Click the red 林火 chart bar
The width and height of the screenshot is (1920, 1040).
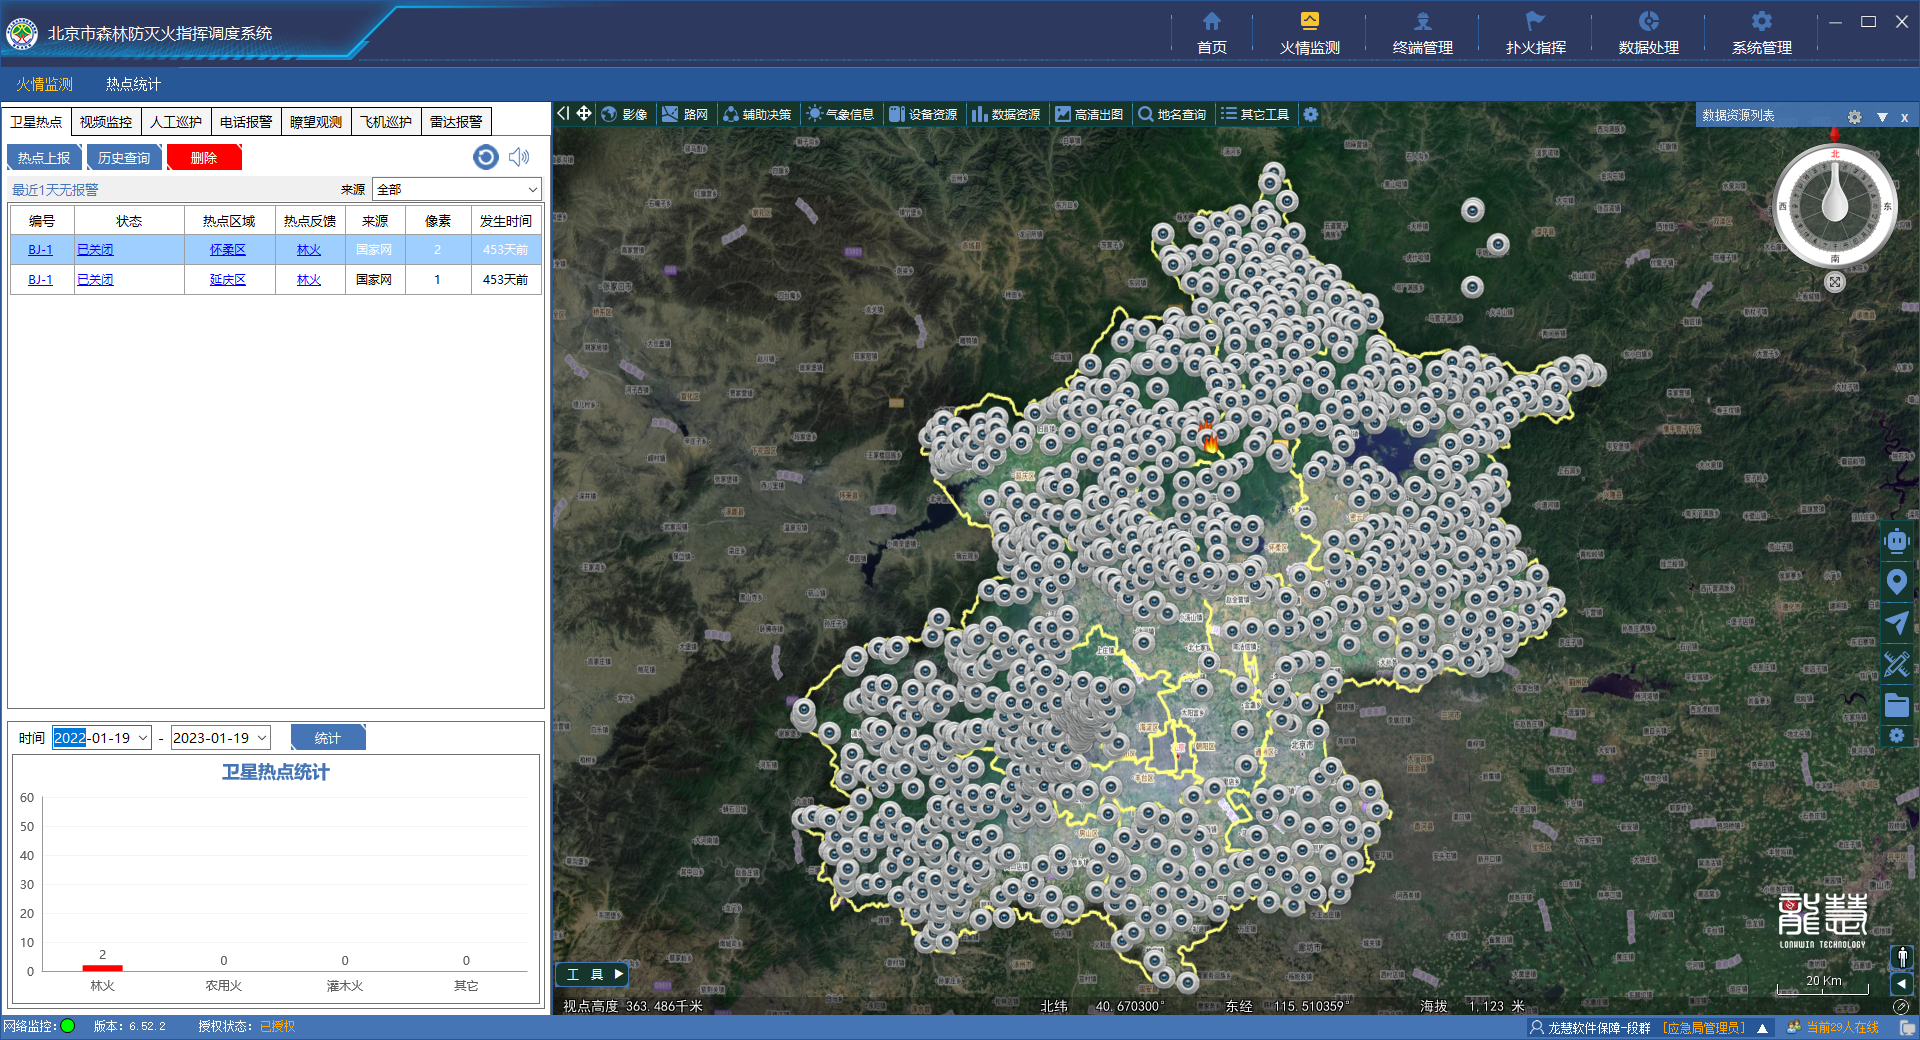[x=102, y=967]
